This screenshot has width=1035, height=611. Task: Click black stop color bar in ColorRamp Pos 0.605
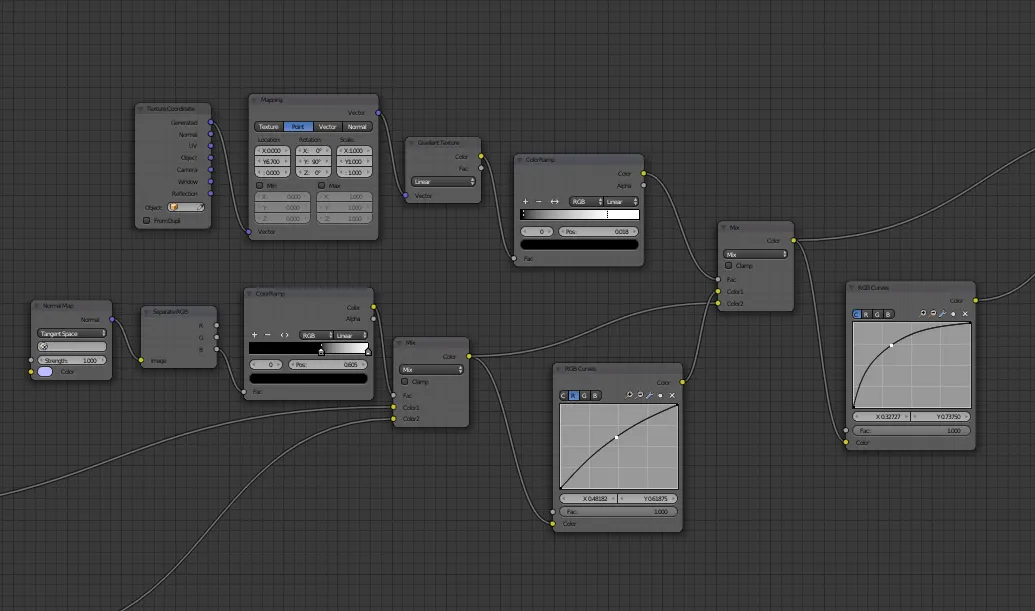pos(308,379)
